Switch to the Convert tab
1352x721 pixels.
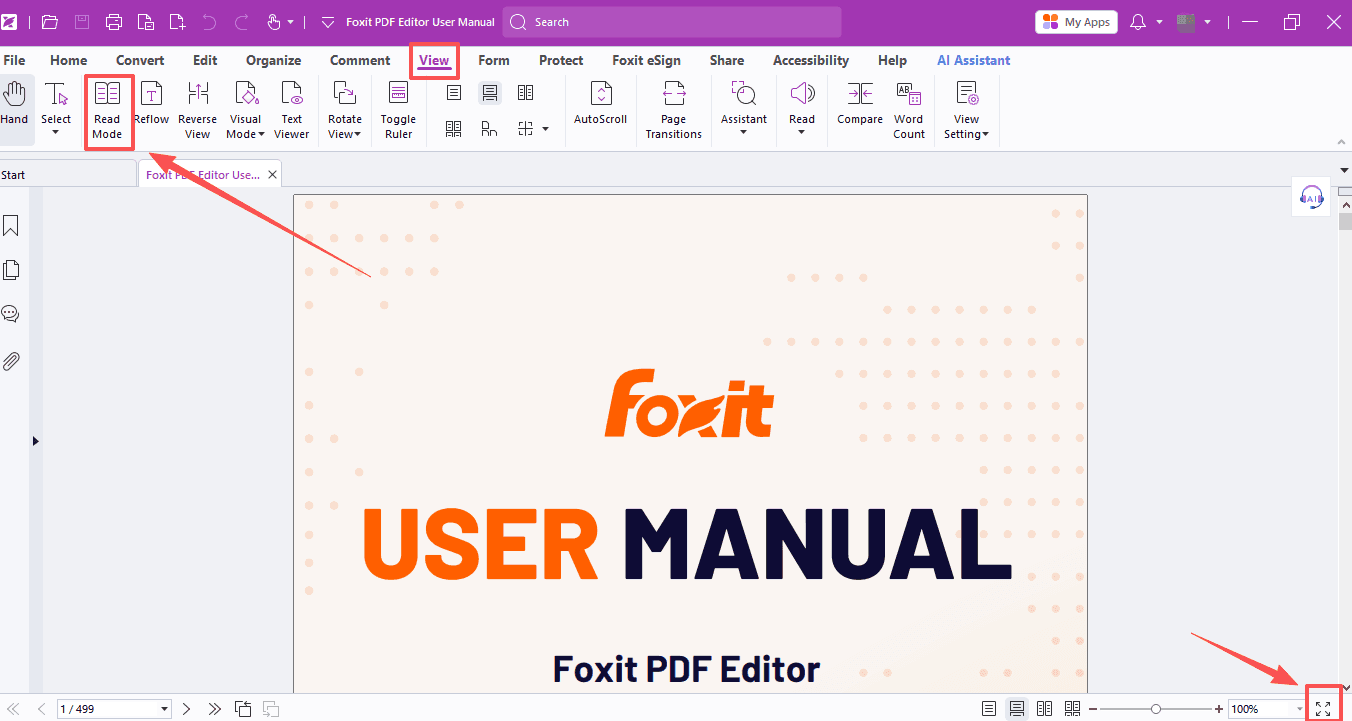tap(140, 60)
